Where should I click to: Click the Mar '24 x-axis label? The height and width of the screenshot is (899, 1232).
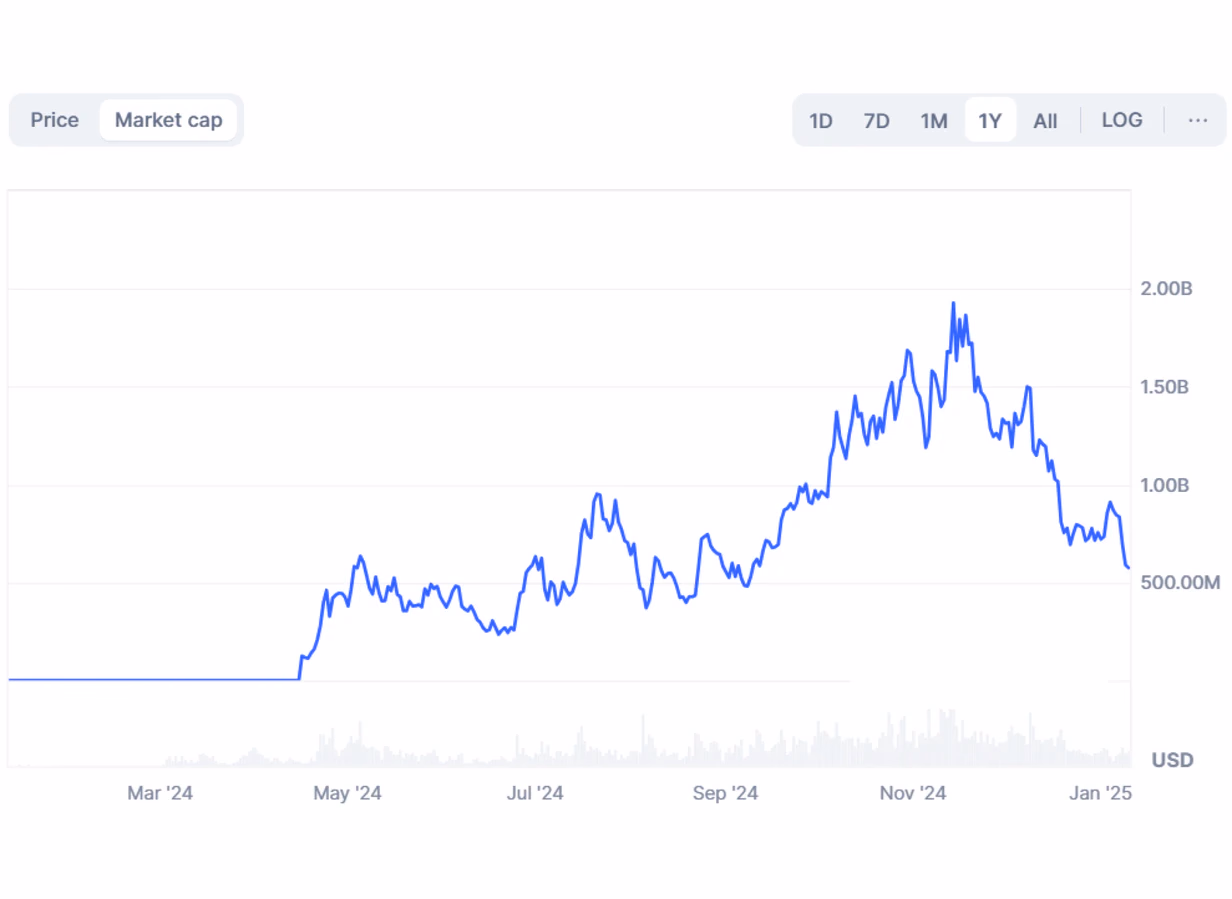click(x=160, y=794)
